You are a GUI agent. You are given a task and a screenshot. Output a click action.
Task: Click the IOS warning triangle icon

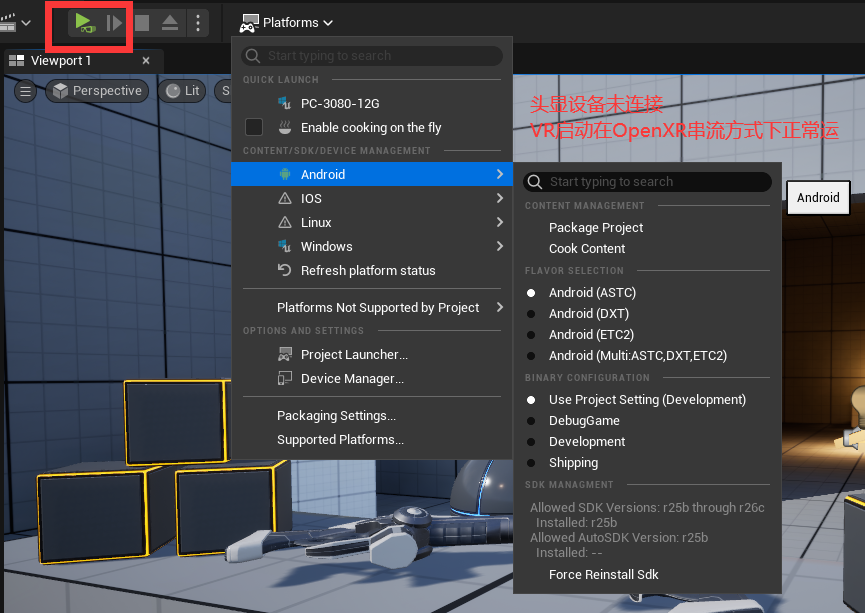pyautogui.click(x=285, y=198)
